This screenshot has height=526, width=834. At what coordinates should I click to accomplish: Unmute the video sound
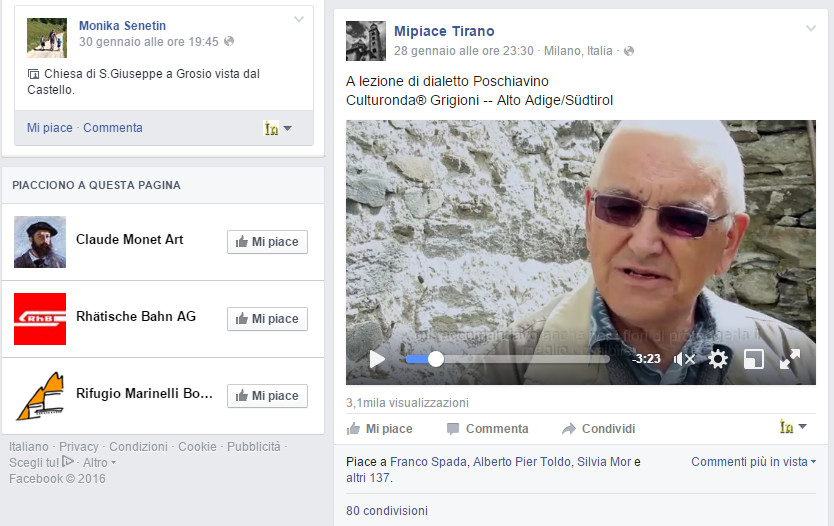point(684,359)
